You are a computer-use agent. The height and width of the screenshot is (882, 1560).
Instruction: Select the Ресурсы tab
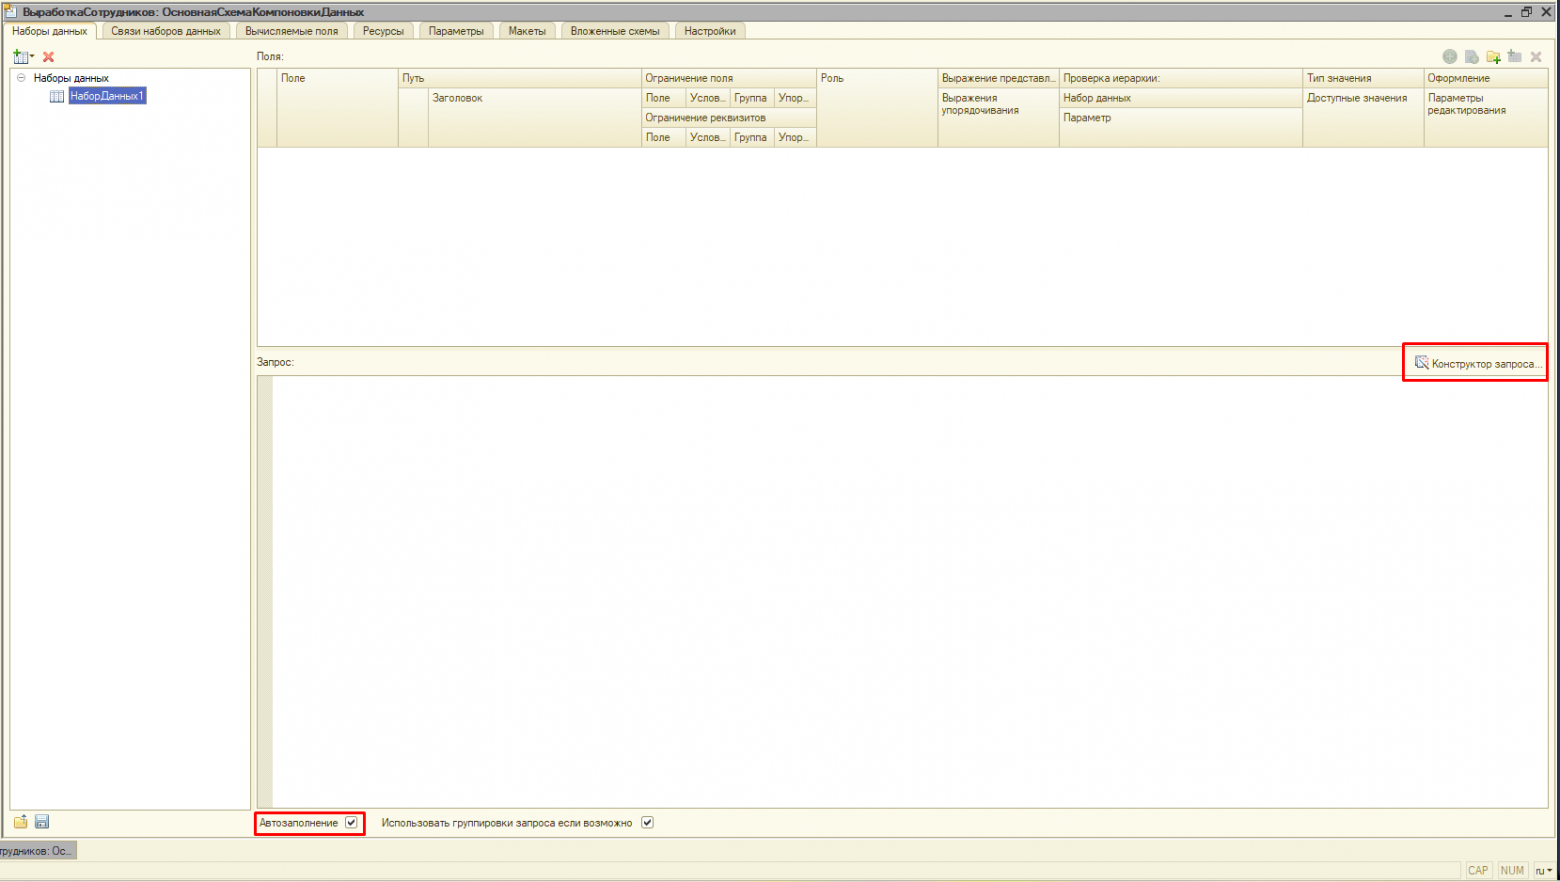pos(383,31)
